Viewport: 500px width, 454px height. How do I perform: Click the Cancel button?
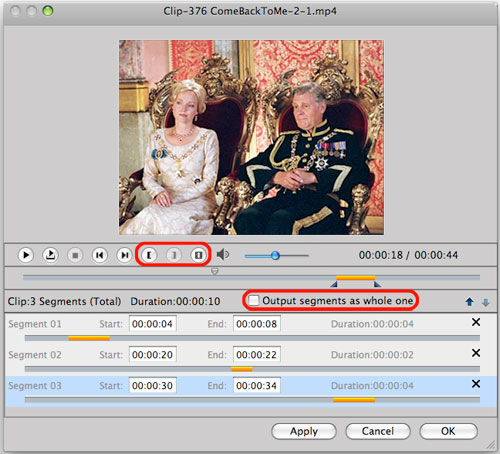coord(378,431)
